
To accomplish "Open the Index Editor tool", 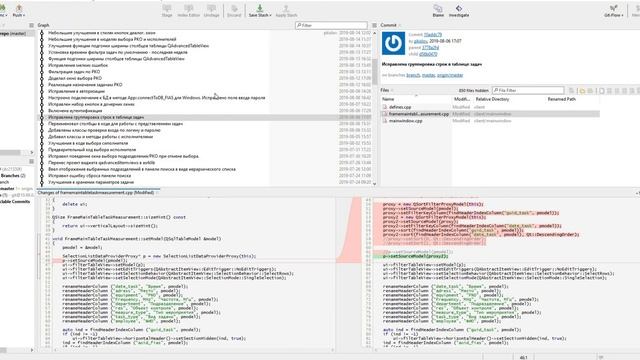I will (x=189, y=11).
